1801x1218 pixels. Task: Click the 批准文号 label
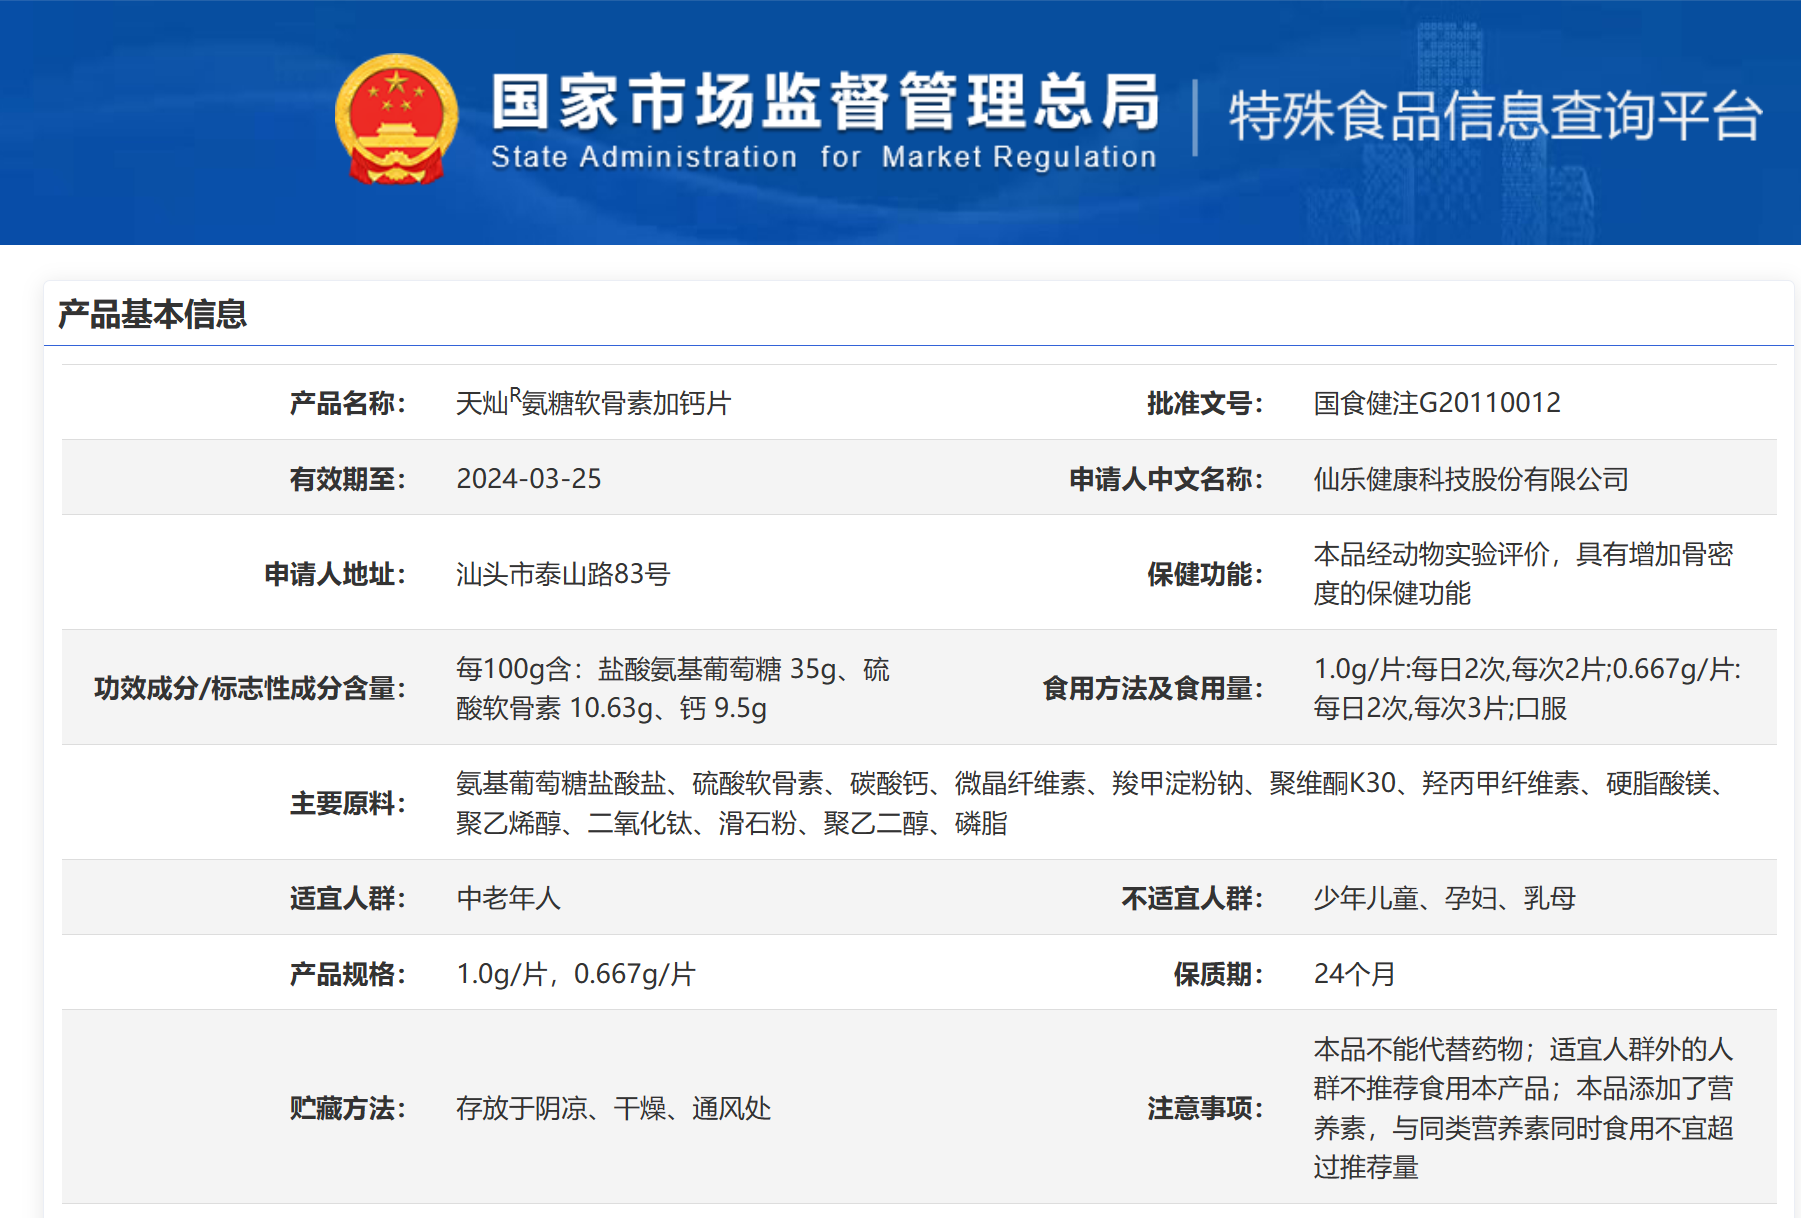(x=1205, y=403)
